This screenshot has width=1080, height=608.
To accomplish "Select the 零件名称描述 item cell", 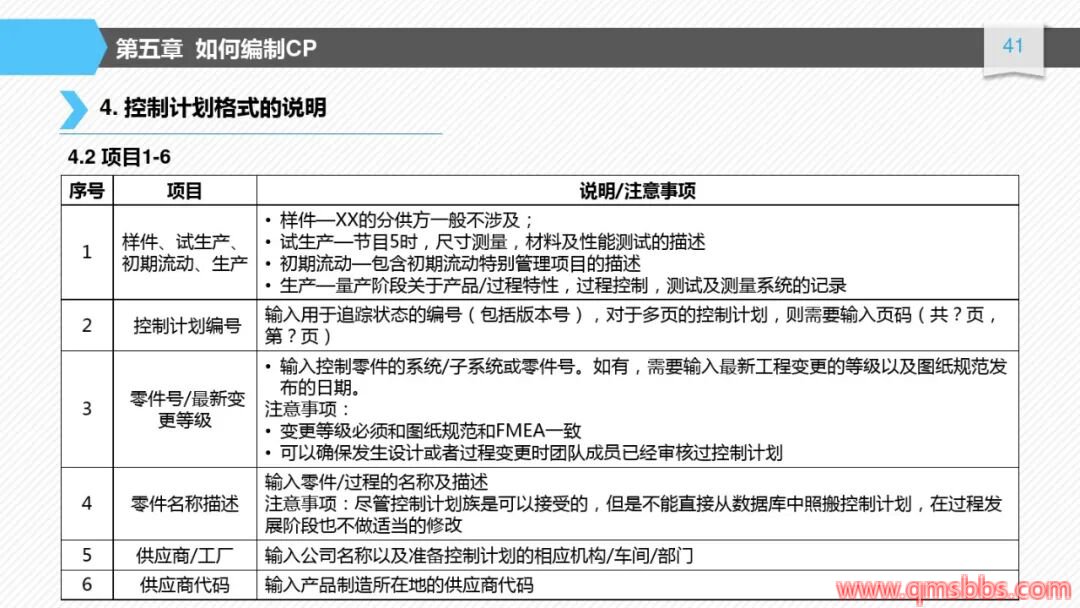I will pos(185,504).
